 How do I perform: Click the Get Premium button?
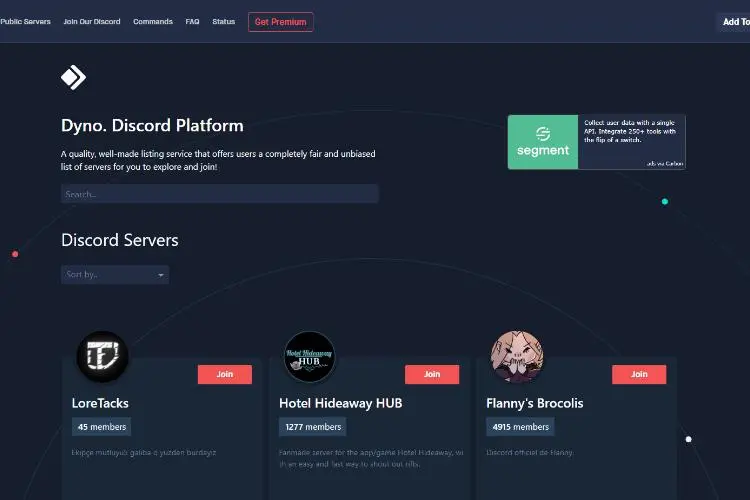[x=281, y=22]
